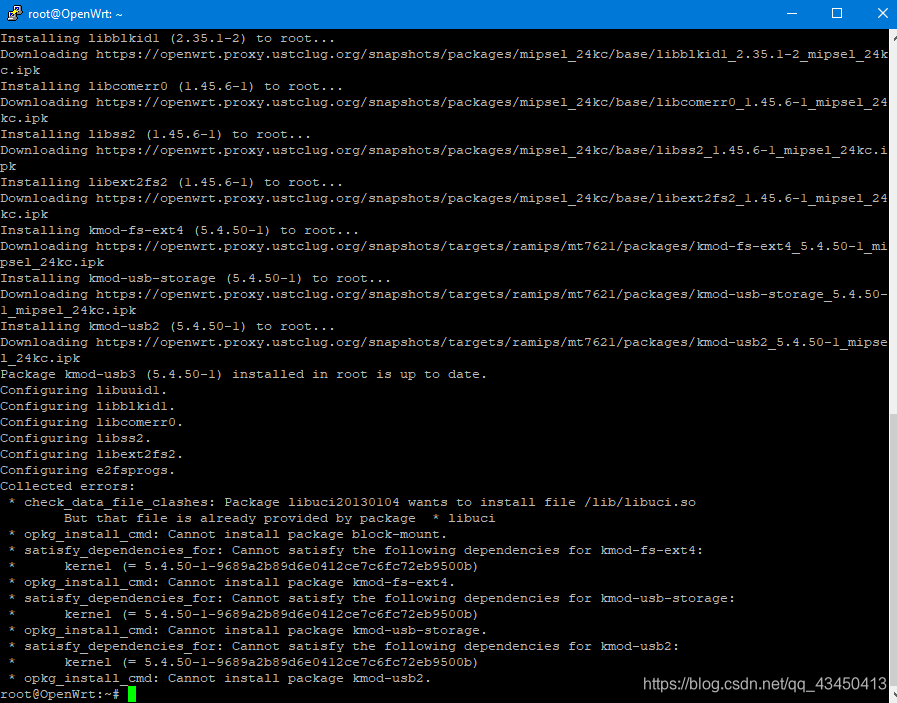897x703 pixels.
Task: Click 'Installing libblkid1 (2.35.1-2)' line
Action: [168, 38]
